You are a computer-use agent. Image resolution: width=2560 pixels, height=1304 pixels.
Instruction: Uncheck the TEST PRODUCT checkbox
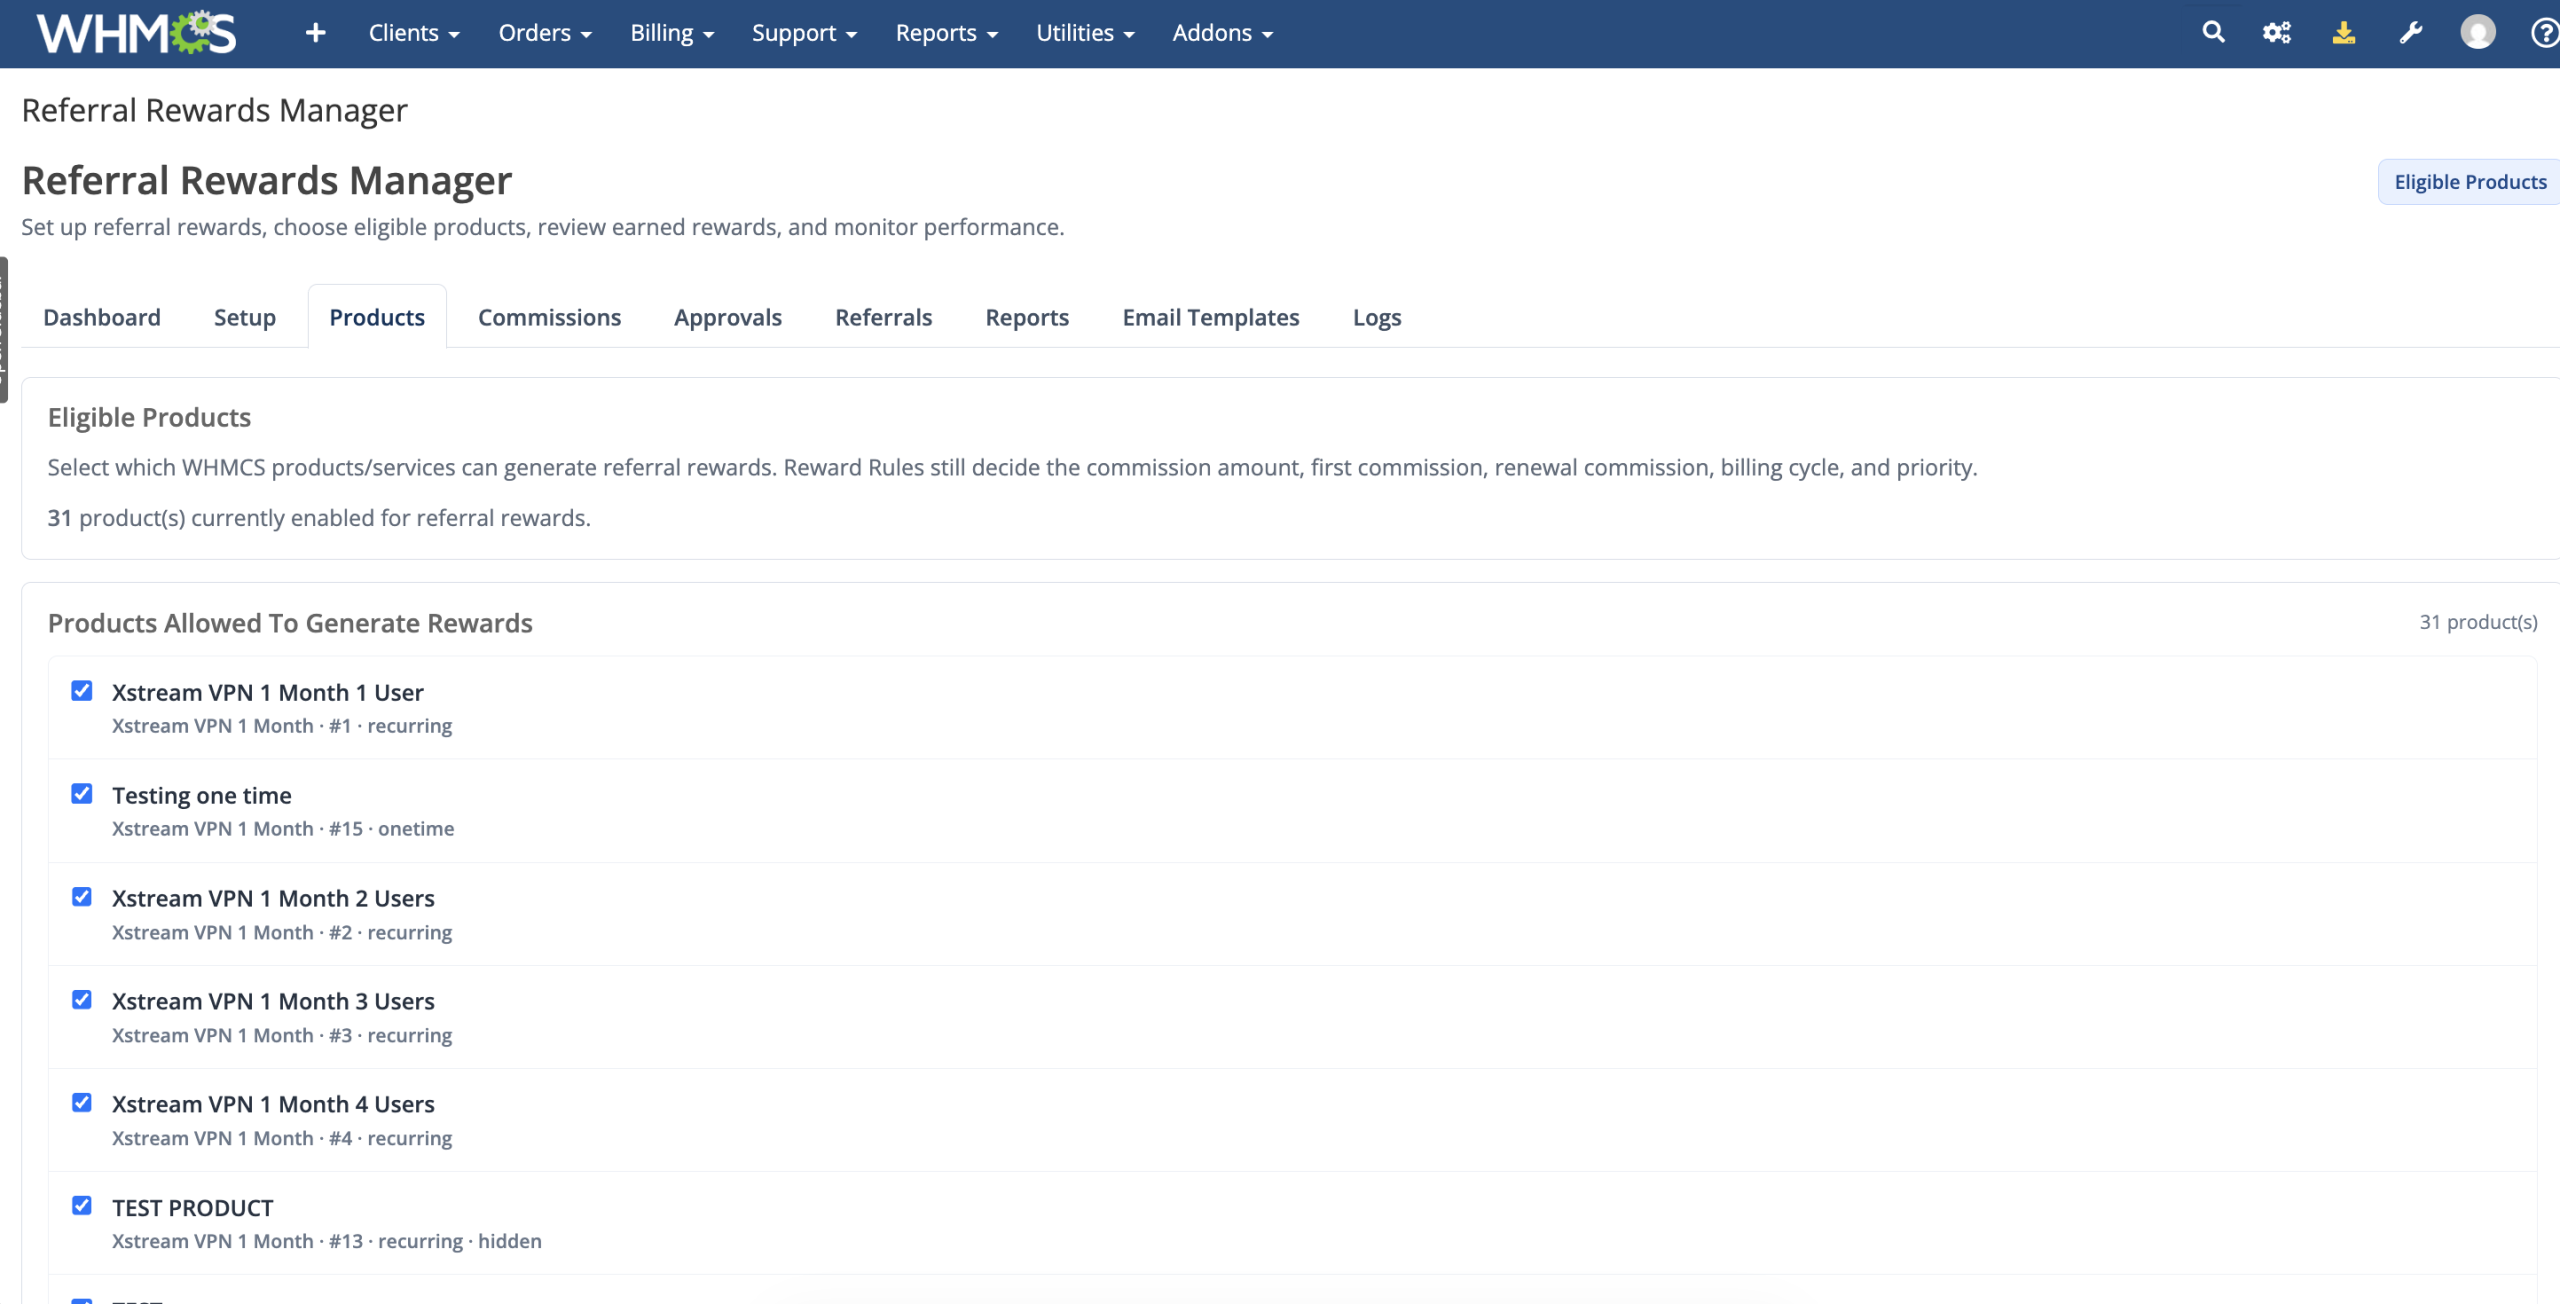coord(82,1206)
